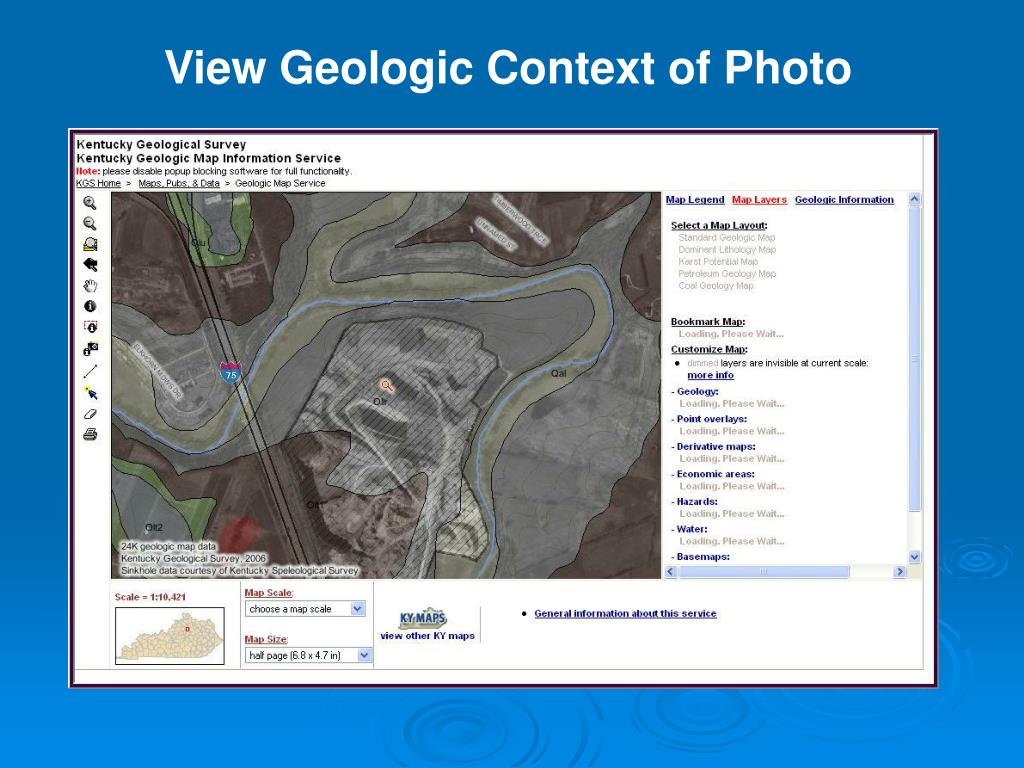Select the Coal Geology Map layout
This screenshot has height=768, width=1024.
coord(716,285)
